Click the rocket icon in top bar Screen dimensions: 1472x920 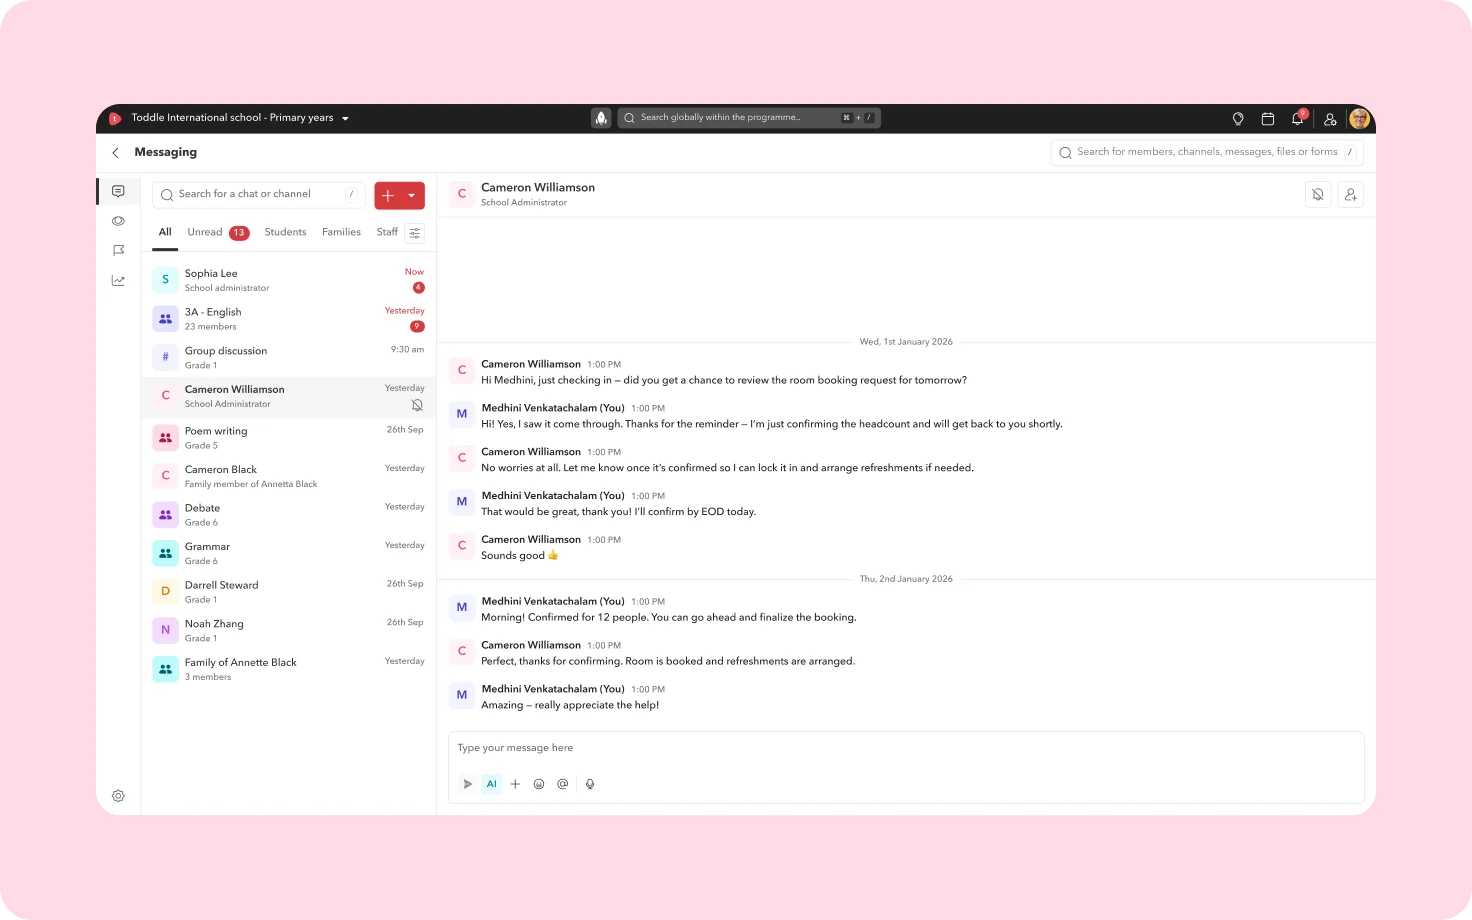tap(601, 118)
